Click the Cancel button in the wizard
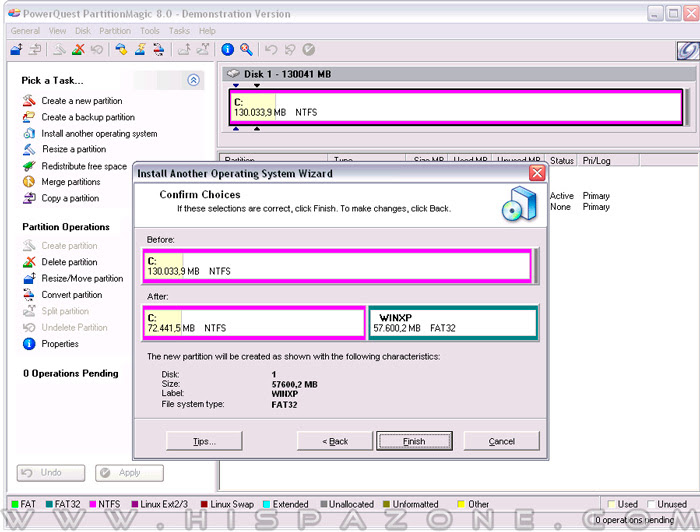 pos(501,441)
